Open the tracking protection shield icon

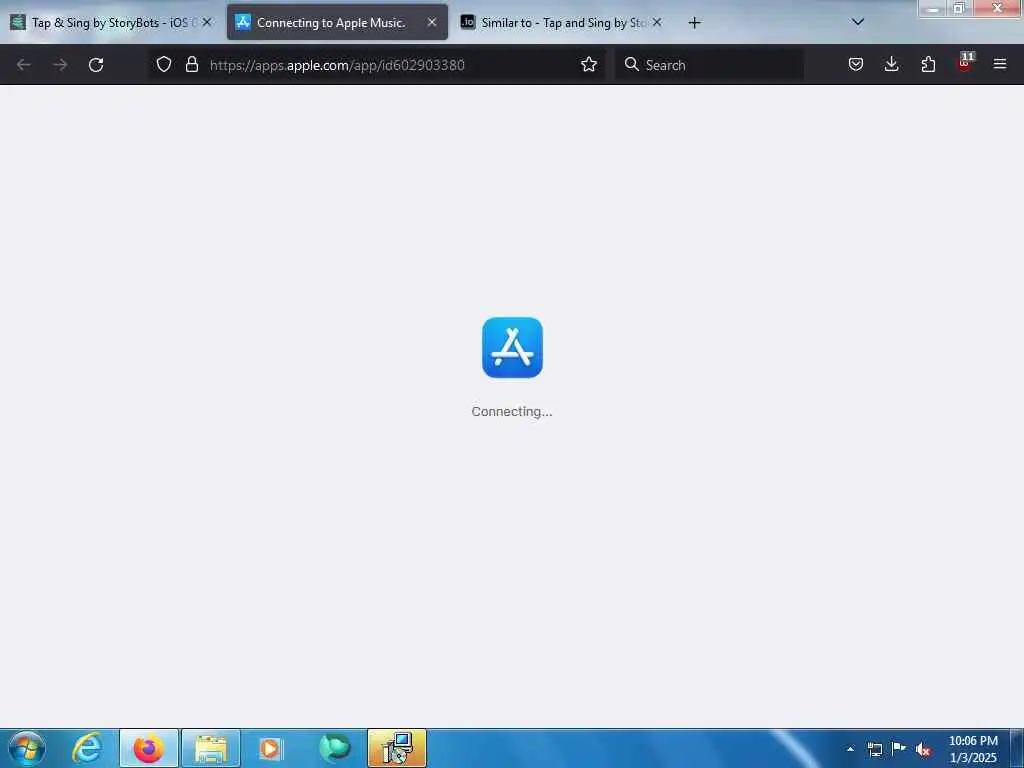[x=164, y=64]
